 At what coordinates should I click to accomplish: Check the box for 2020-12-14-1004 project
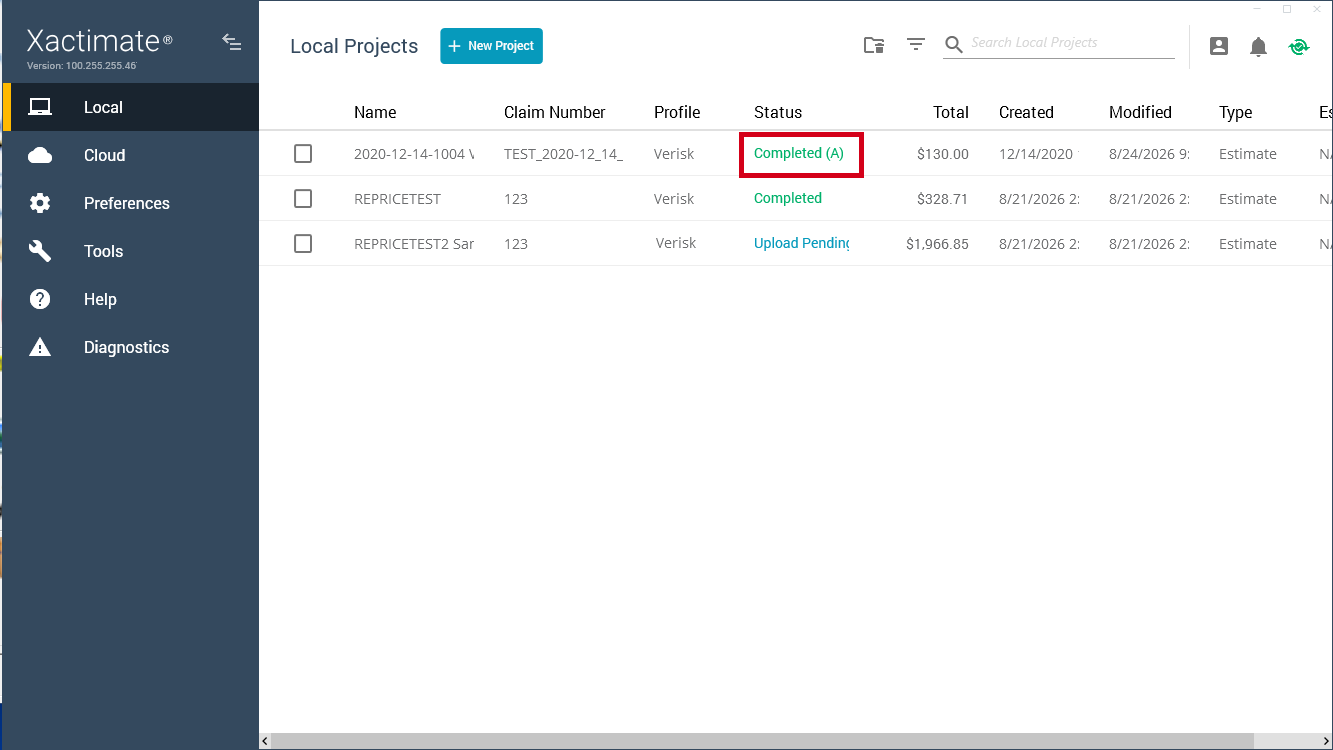pyautogui.click(x=303, y=153)
